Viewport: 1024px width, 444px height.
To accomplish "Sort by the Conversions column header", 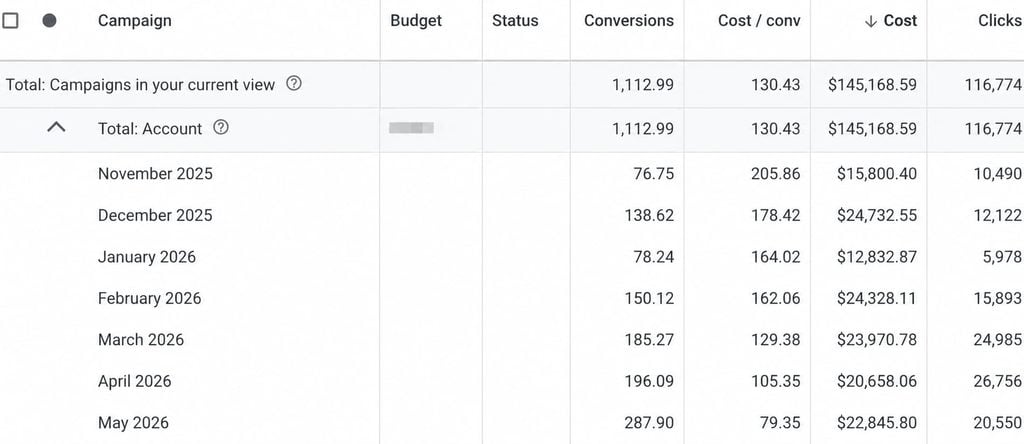I will (x=629, y=21).
